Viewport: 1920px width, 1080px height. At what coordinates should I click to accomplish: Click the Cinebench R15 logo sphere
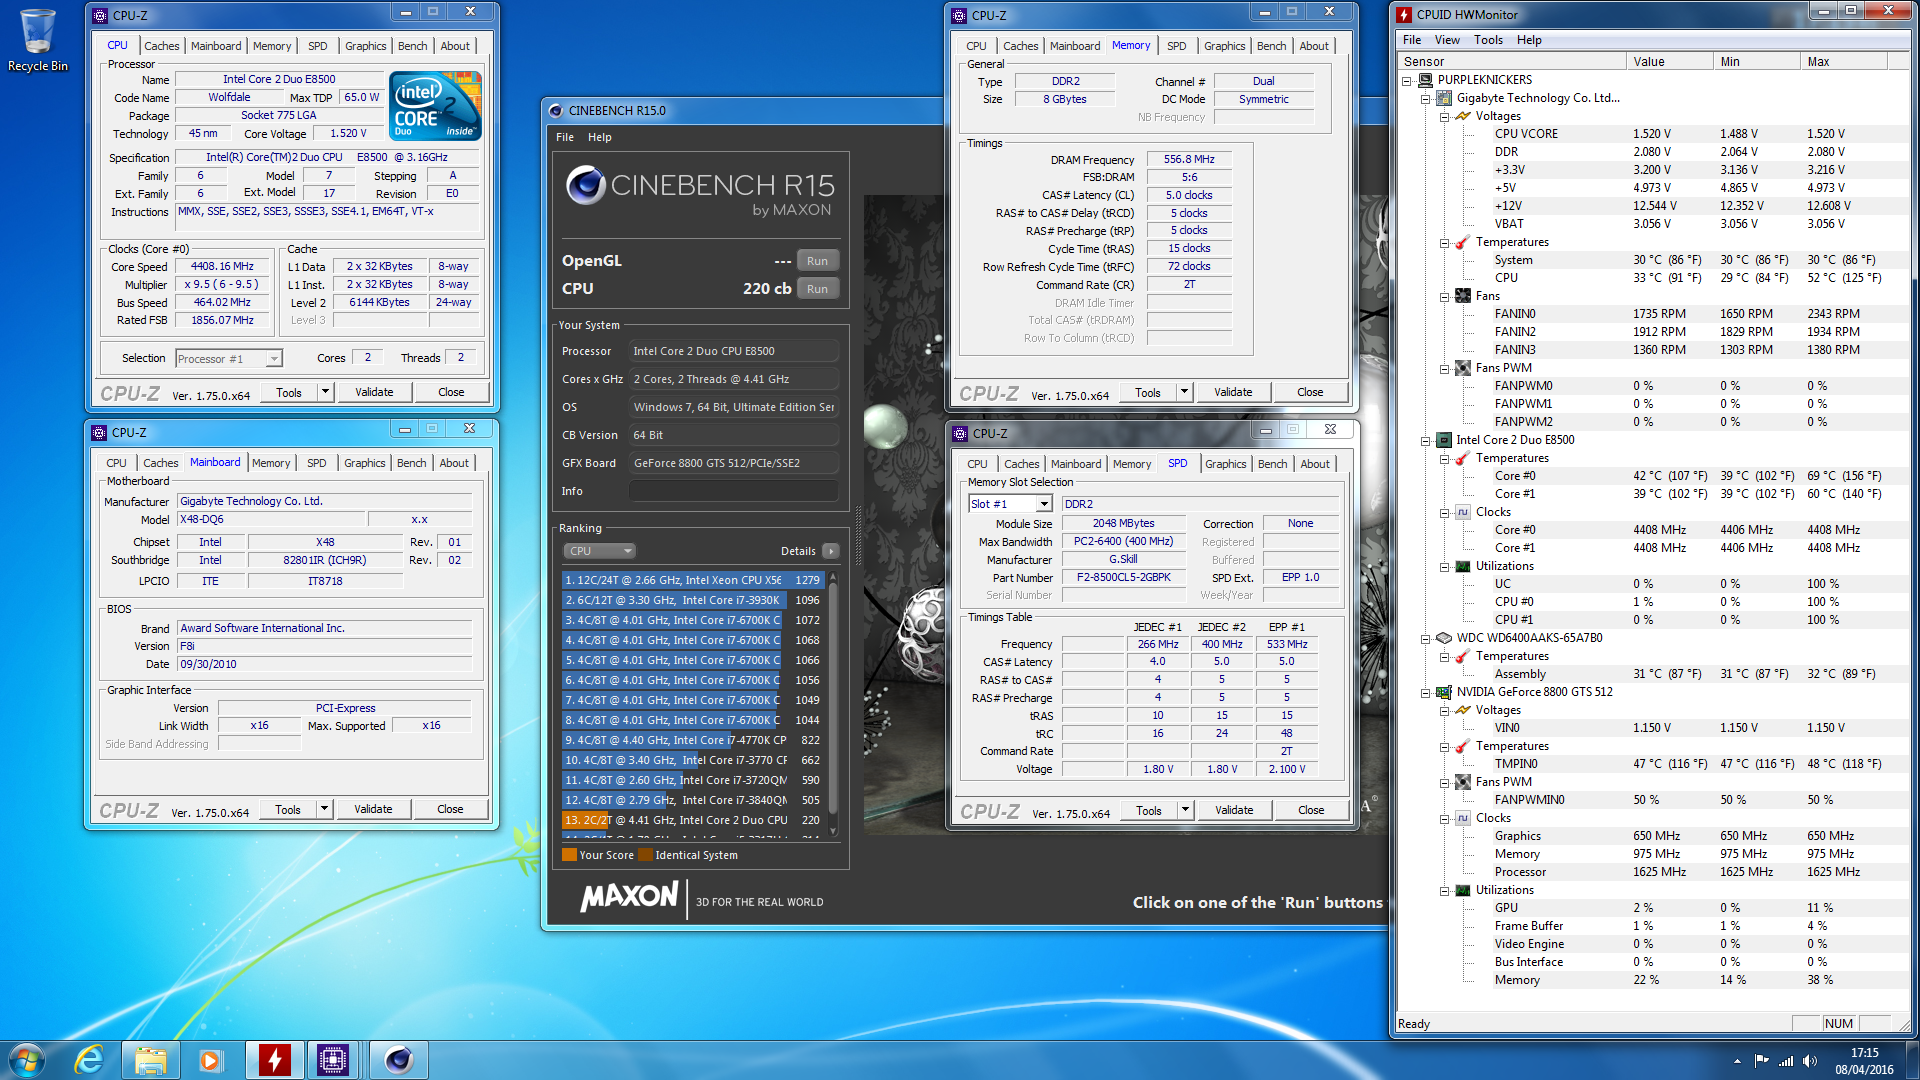pyautogui.click(x=586, y=185)
